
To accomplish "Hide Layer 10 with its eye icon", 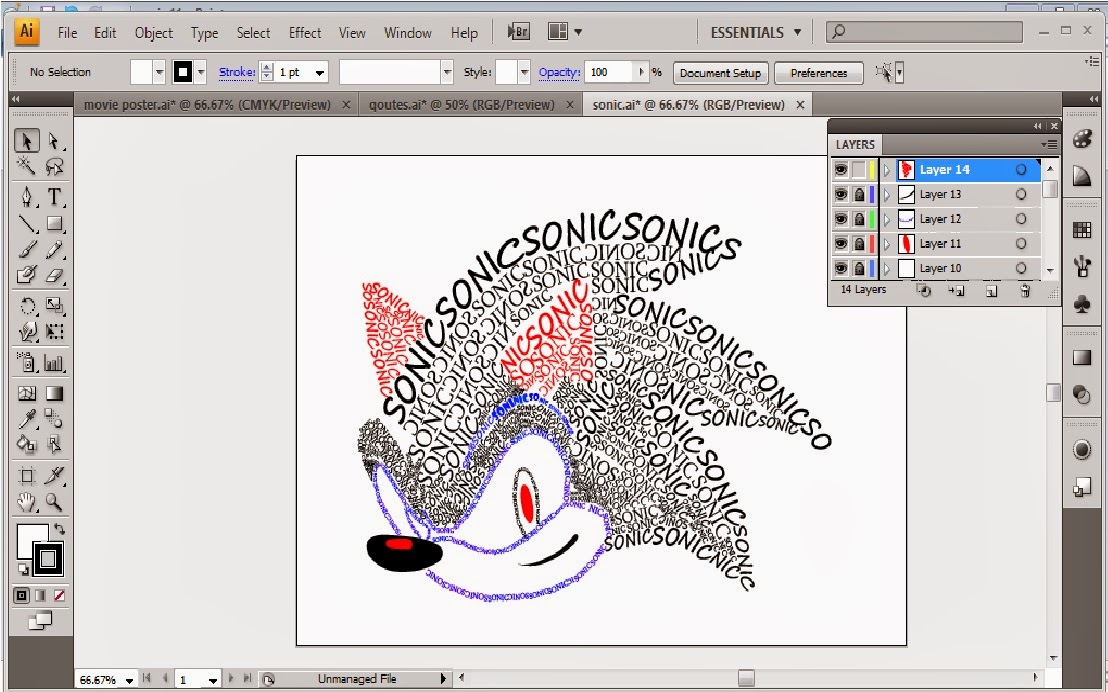I will tap(840, 269).
